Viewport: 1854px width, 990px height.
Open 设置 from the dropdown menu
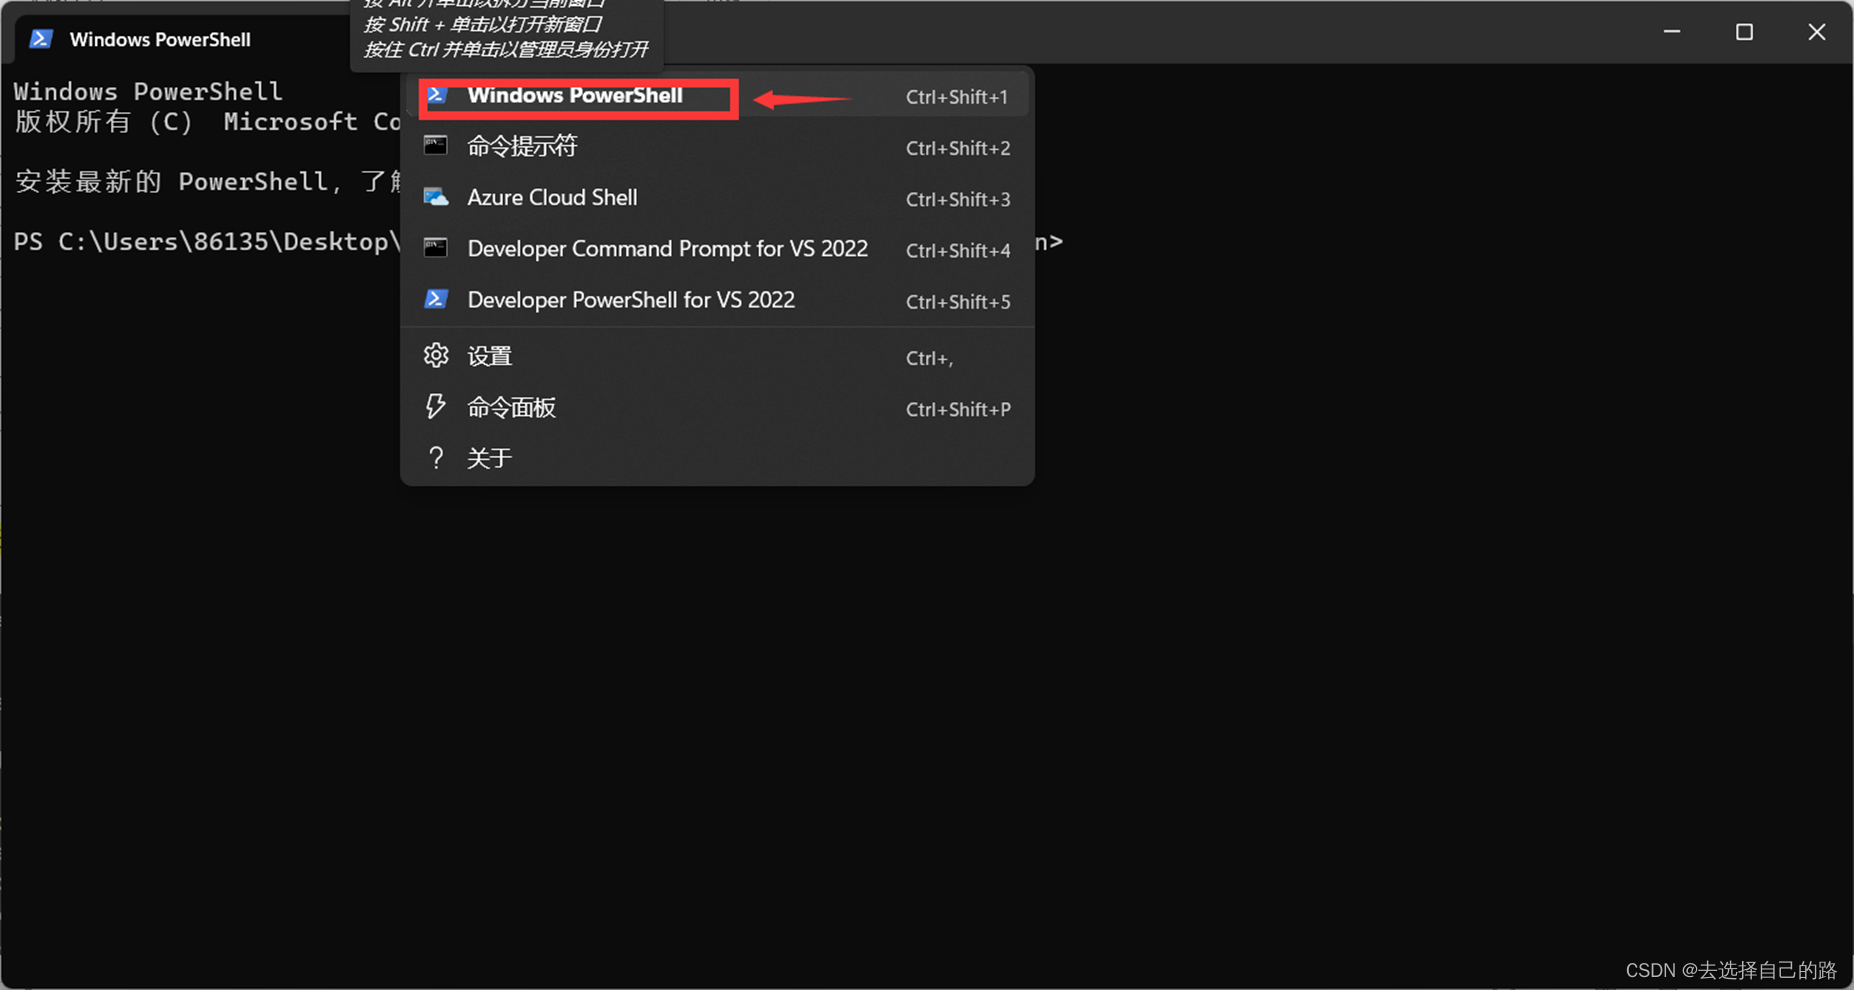(x=490, y=355)
